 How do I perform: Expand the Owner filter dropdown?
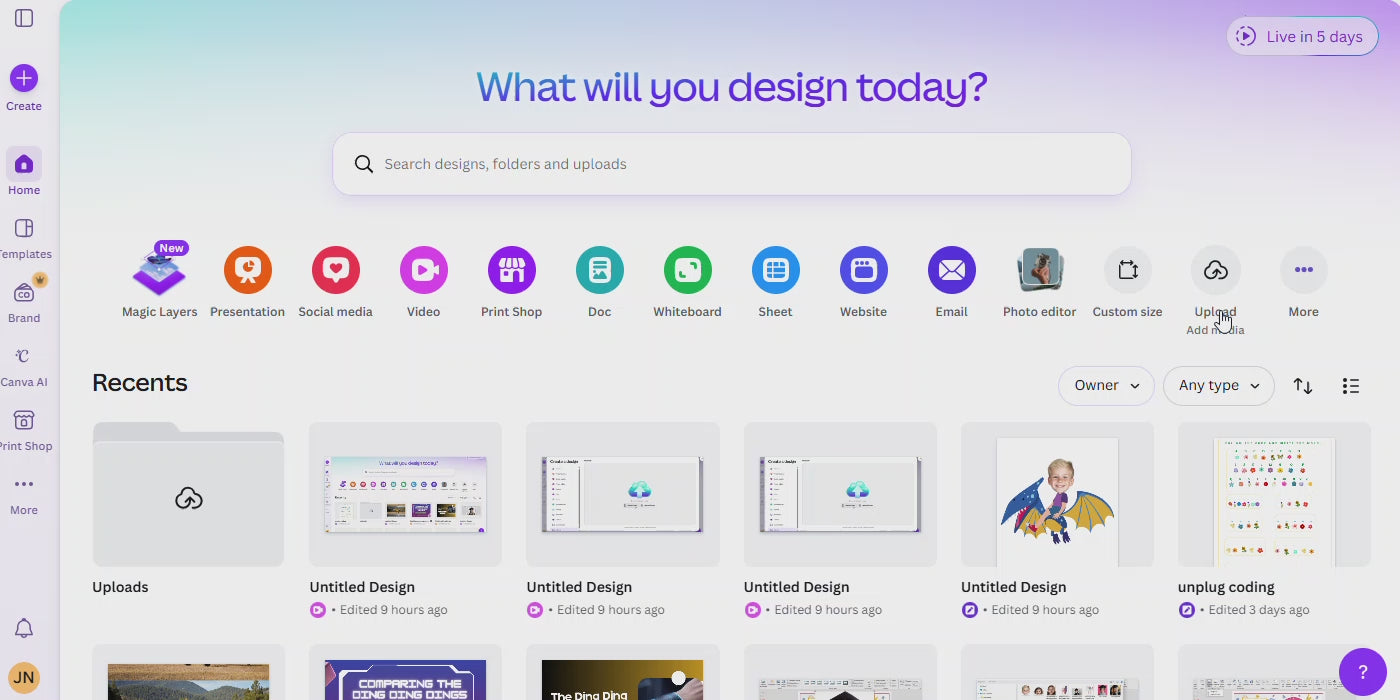pyautogui.click(x=1106, y=386)
